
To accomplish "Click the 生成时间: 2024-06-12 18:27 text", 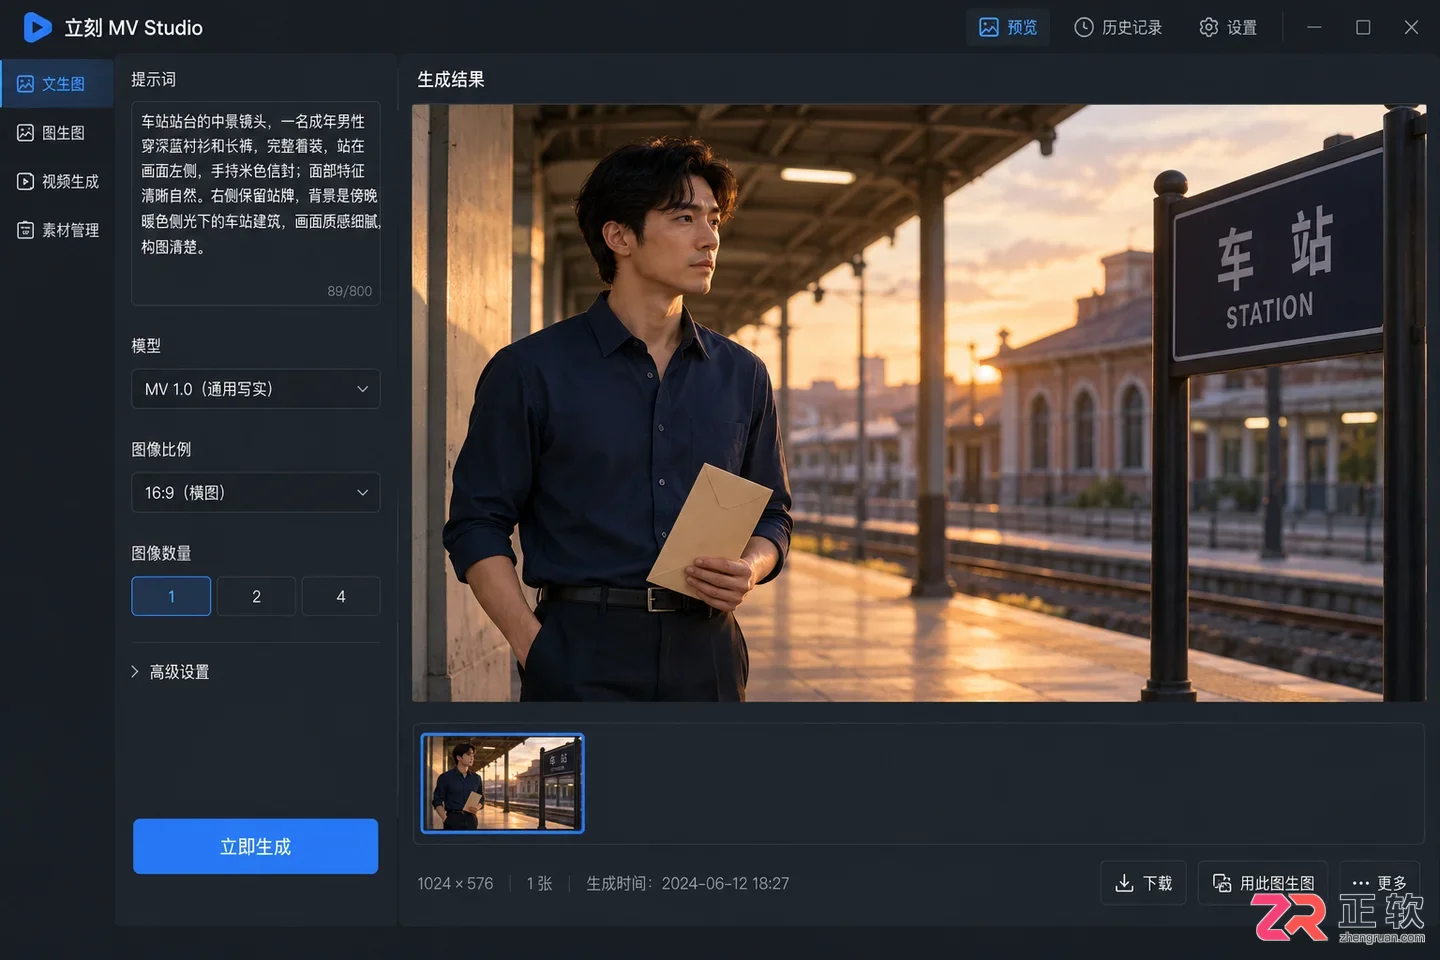I will pos(688,884).
